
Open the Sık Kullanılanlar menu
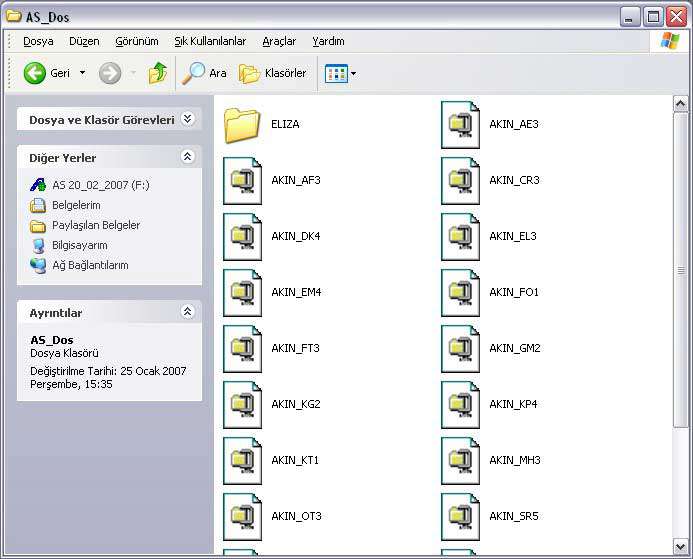(210, 41)
